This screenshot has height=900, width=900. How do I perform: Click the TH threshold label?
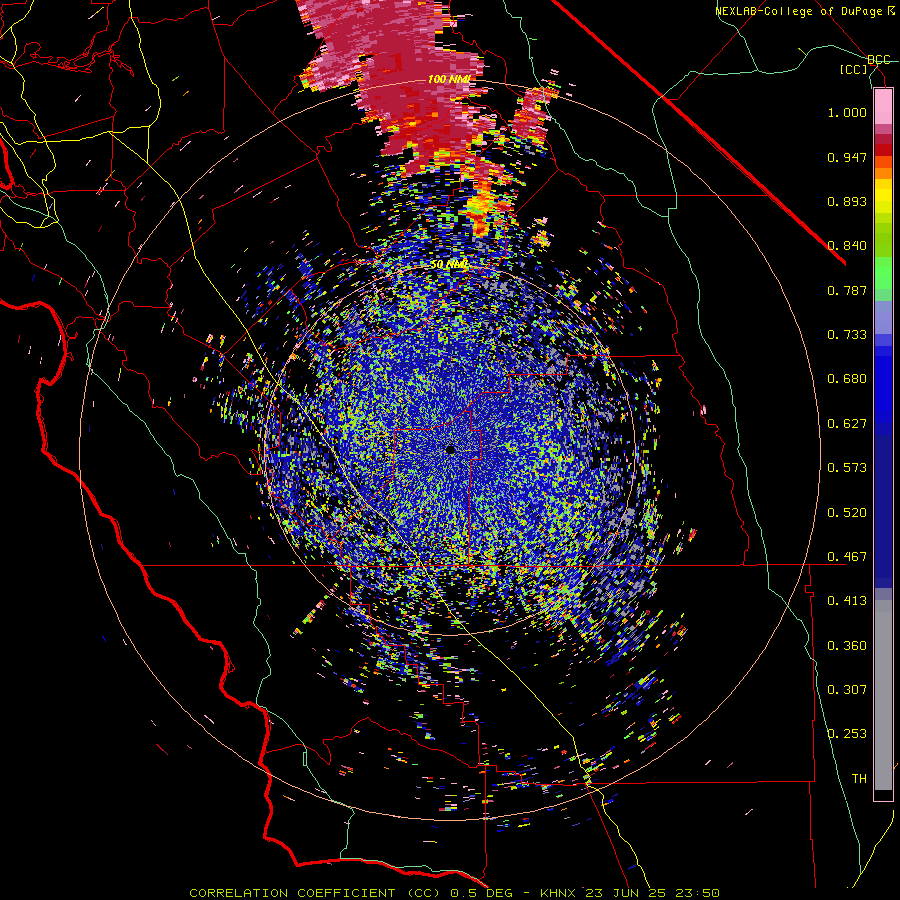click(x=859, y=779)
